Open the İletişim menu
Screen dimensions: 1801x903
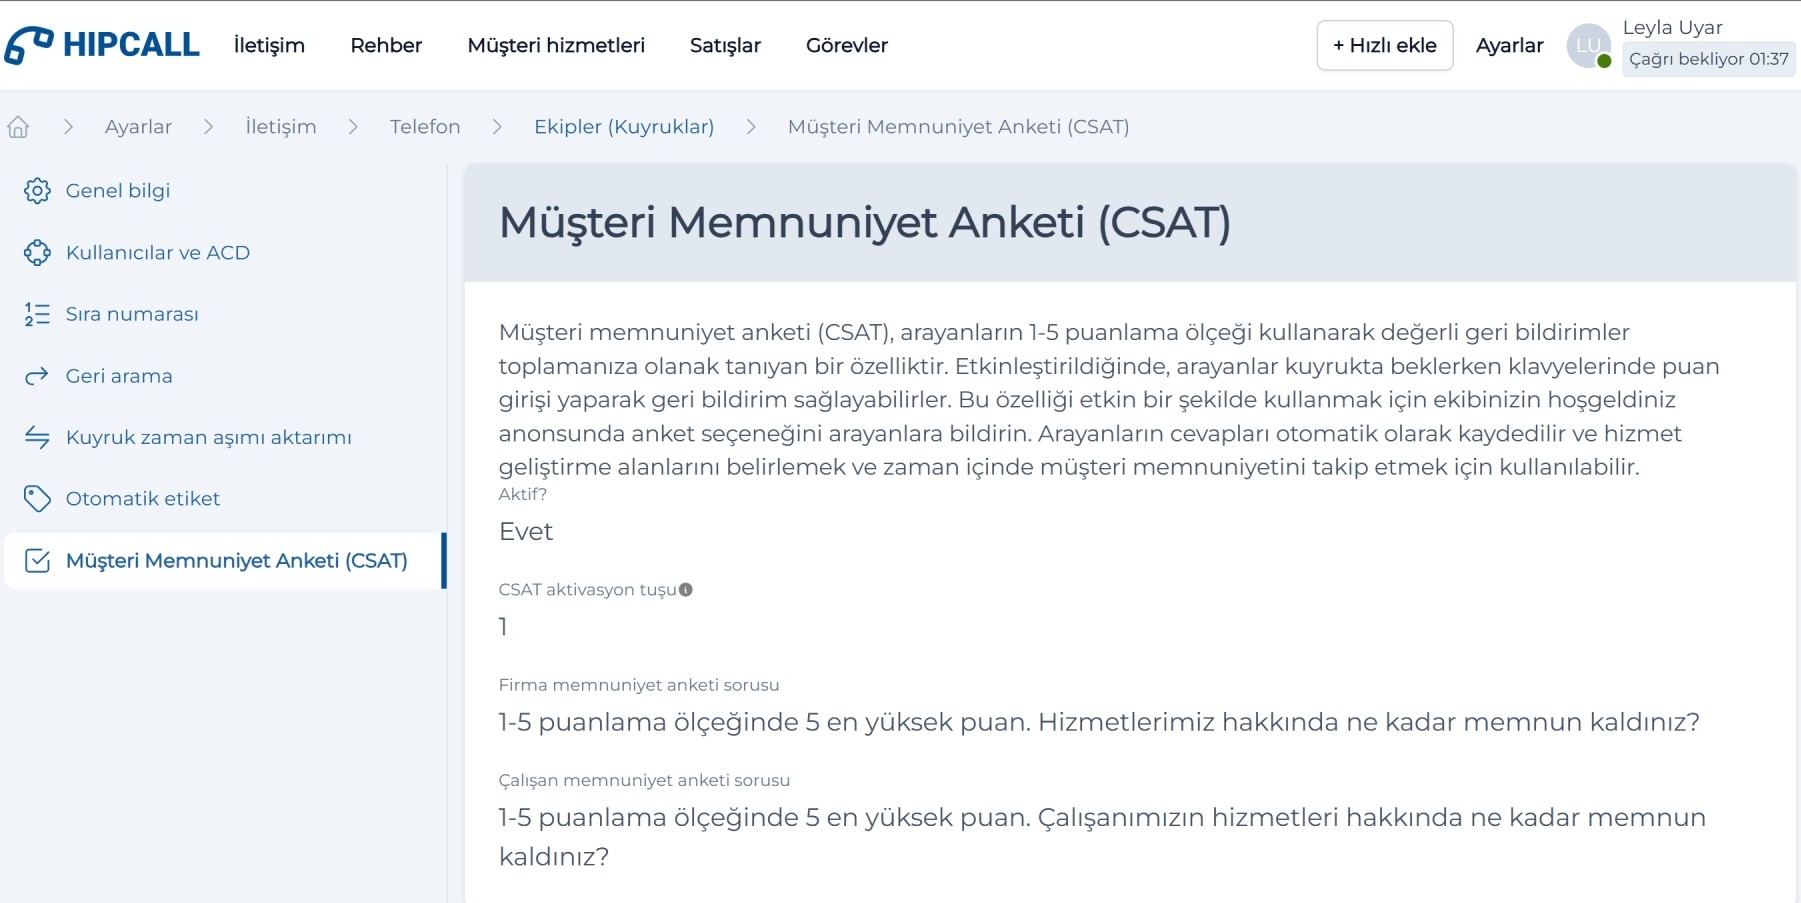[269, 45]
